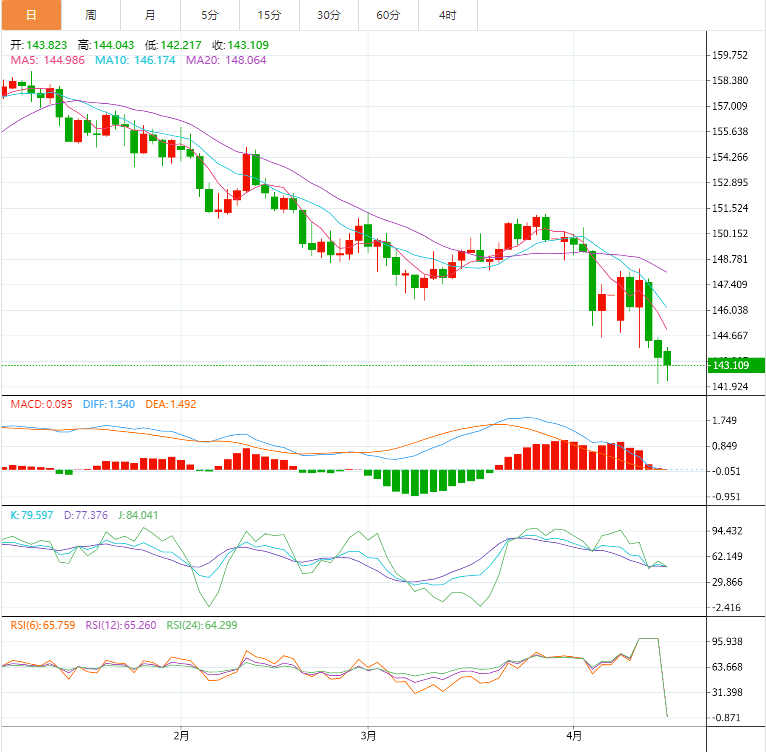Click the RSI(24): 64.299 label
Screen dimensions: 766x752
click(x=202, y=625)
